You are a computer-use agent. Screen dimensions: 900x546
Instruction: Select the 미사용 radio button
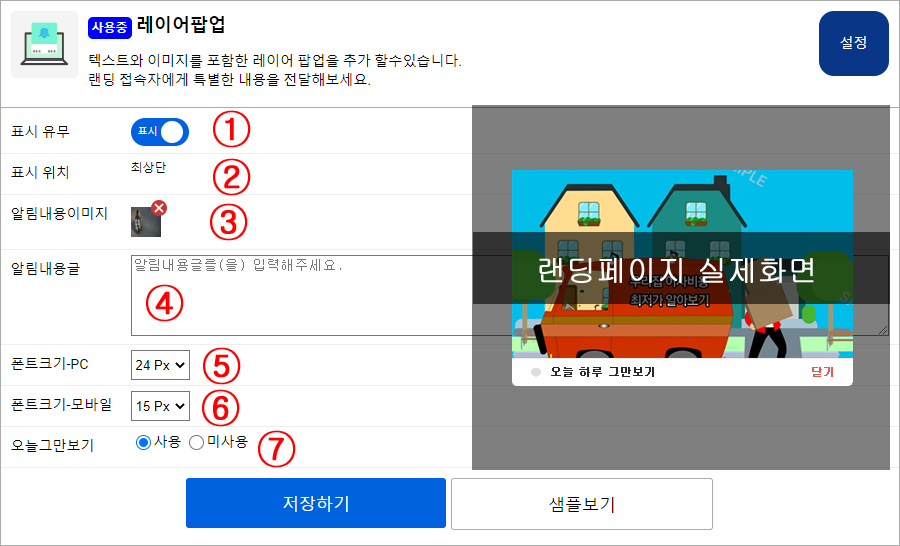pyautogui.click(x=196, y=443)
